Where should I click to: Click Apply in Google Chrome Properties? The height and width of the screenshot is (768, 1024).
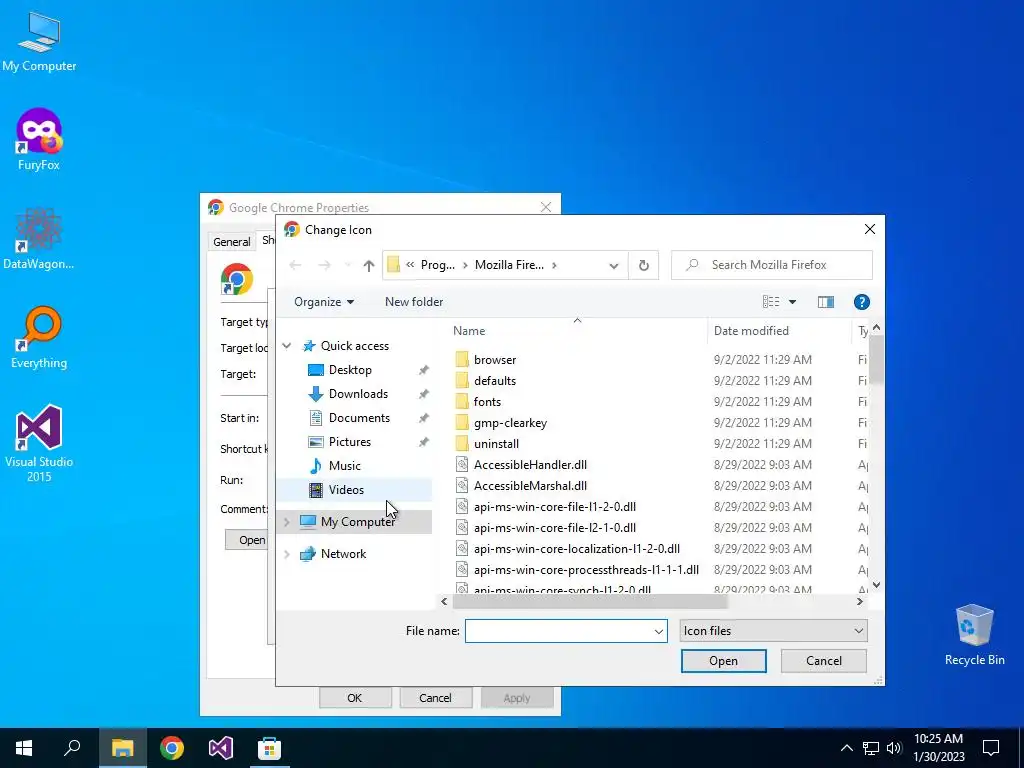(x=517, y=698)
